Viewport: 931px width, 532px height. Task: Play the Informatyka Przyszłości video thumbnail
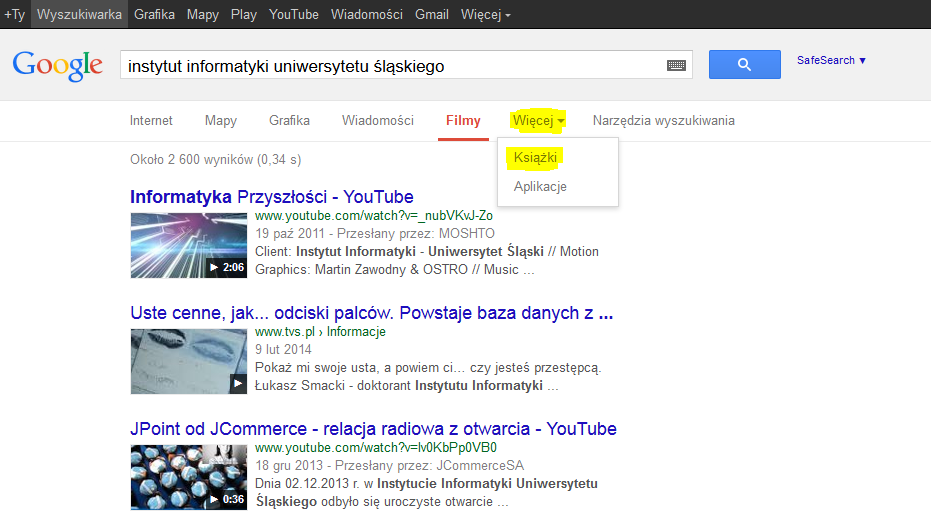(189, 245)
